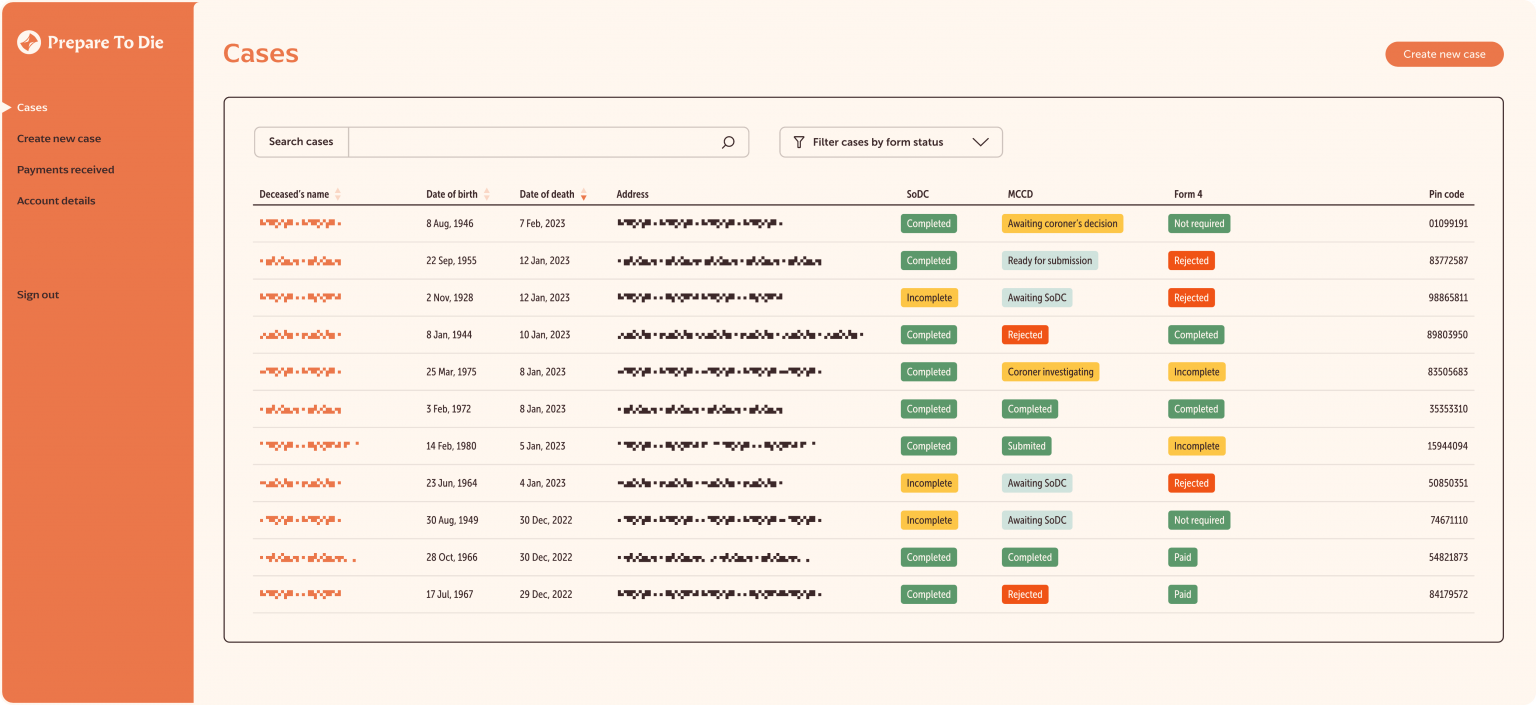1536x705 pixels.
Task: Click the funnel filter icon
Action: click(798, 142)
